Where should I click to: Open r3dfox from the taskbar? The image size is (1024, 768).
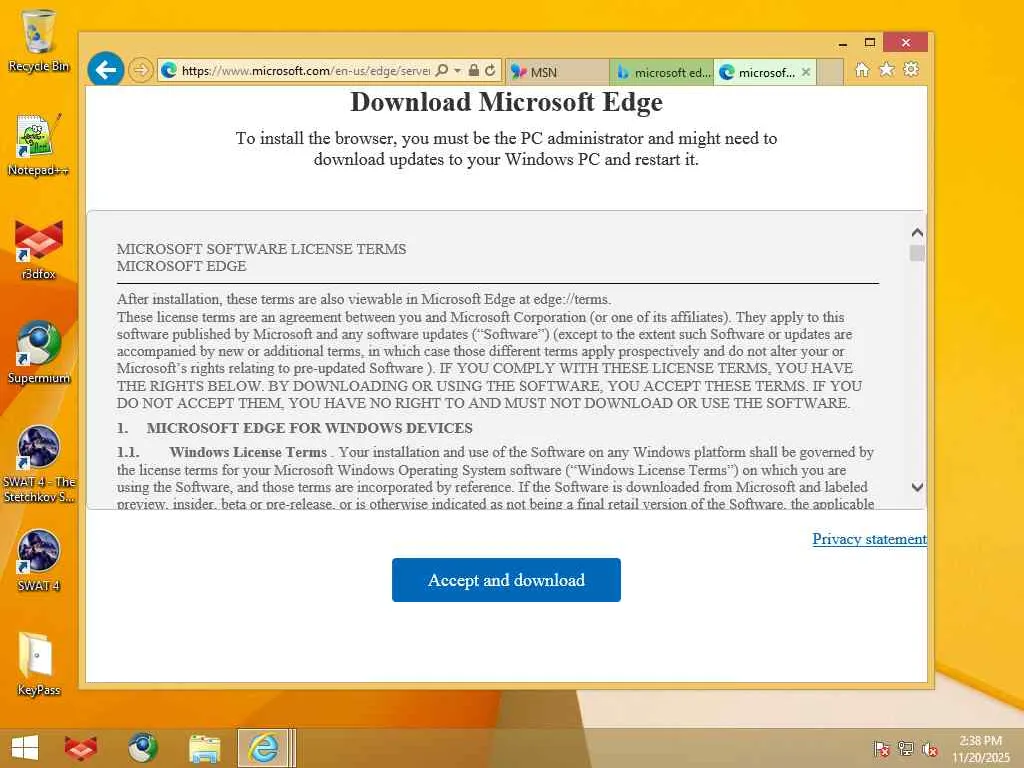click(81, 748)
